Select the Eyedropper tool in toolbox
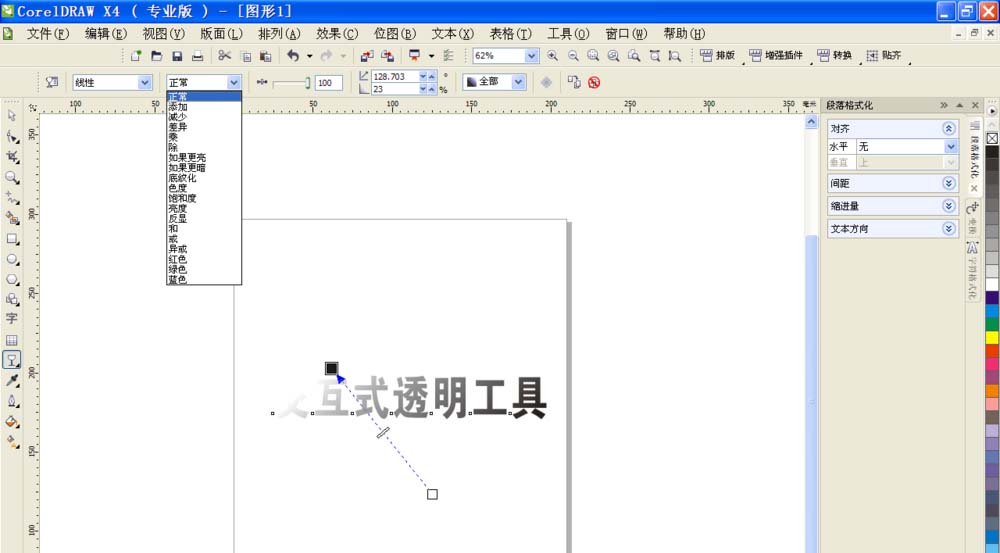Viewport: 1000px width, 553px height. pyautogui.click(x=11, y=381)
